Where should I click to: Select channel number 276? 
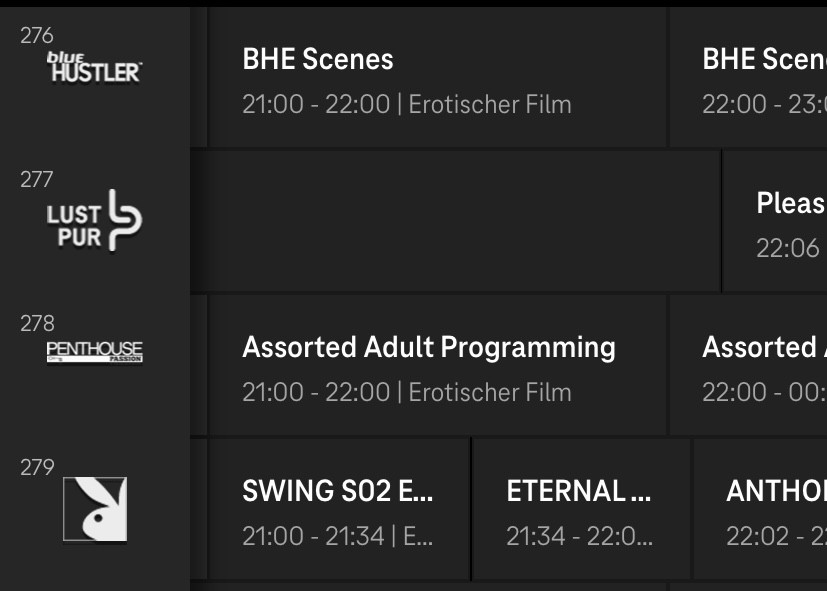pos(37,36)
